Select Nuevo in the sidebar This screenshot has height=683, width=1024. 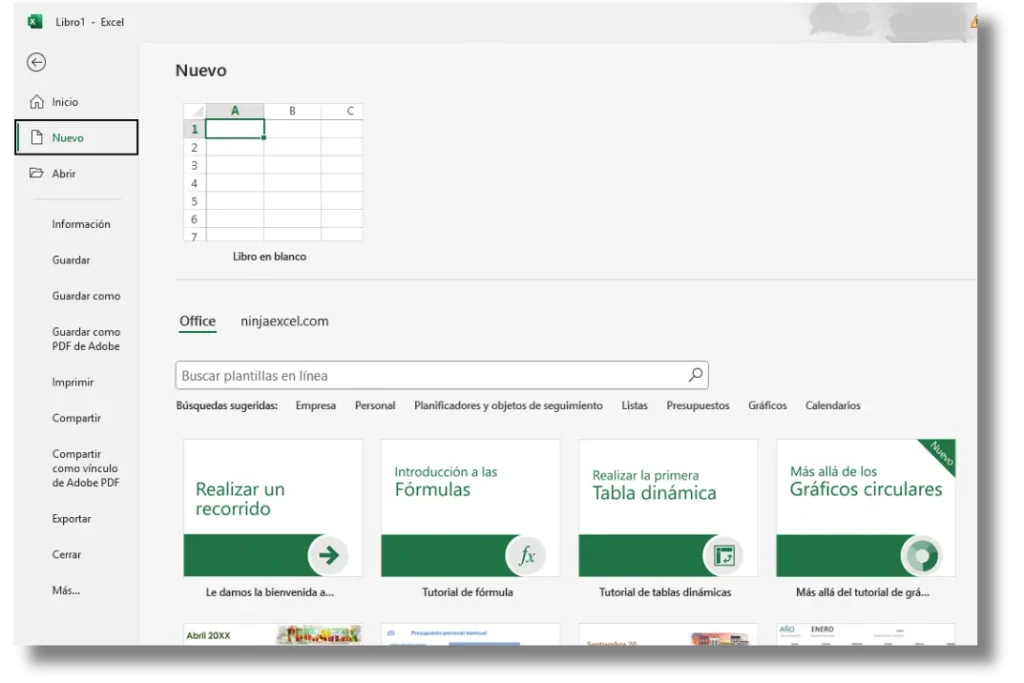coord(76,137)
